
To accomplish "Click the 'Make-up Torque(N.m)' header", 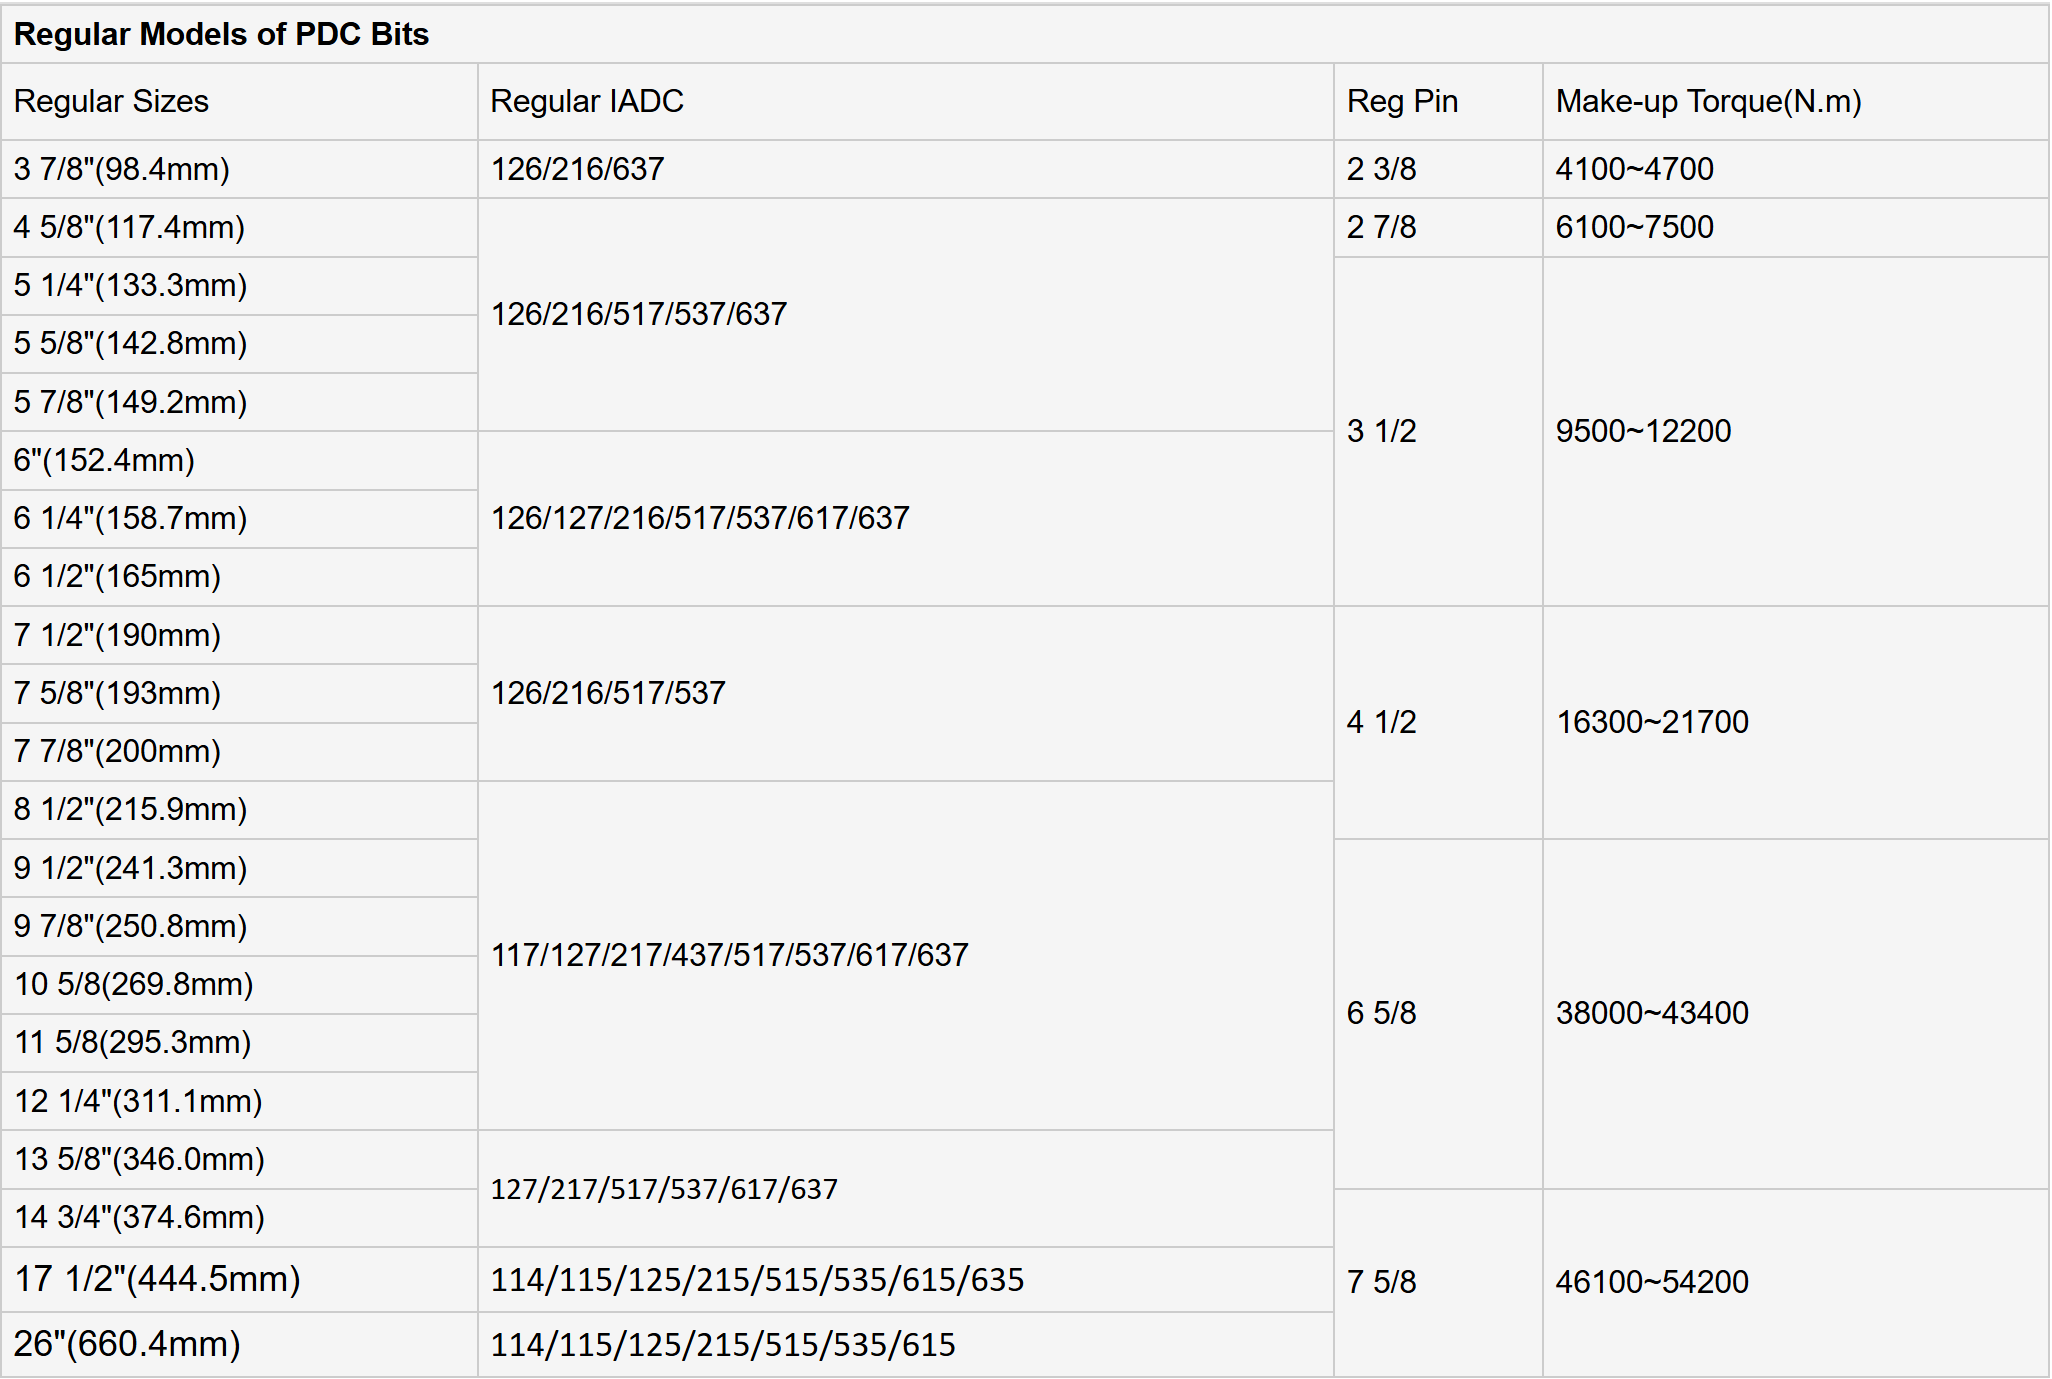I will pos(1708,102).
